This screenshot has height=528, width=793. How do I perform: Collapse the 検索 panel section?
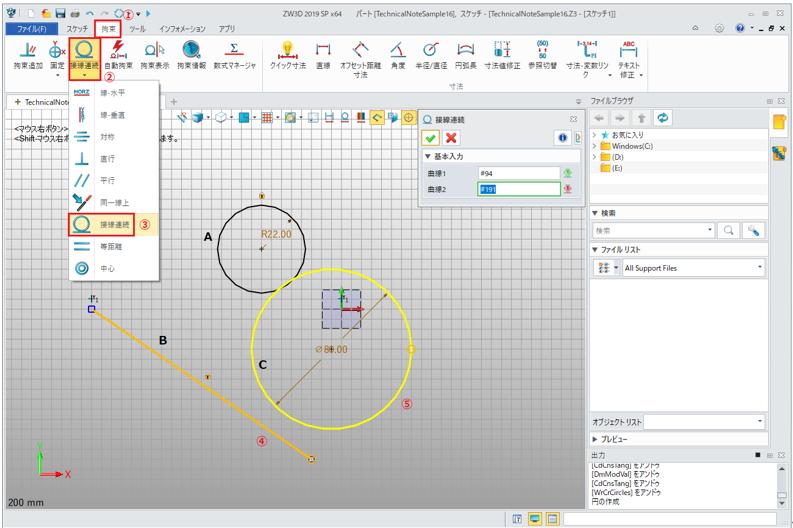(x=595, y=213)
